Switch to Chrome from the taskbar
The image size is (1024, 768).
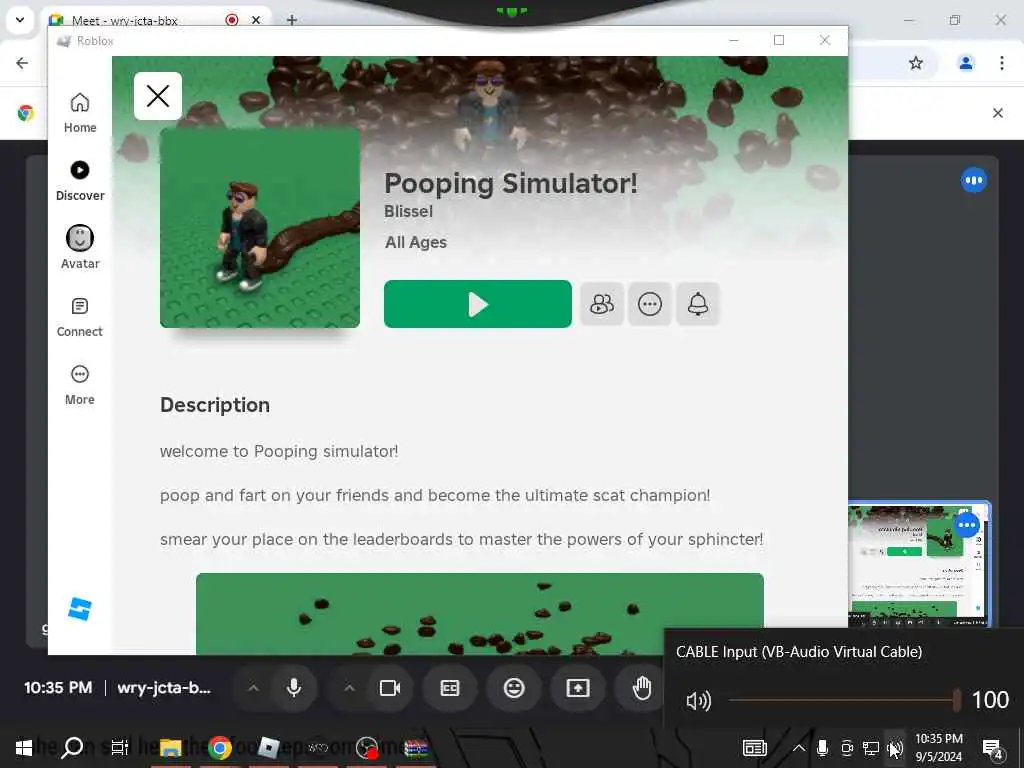click(x=220, y=748)
